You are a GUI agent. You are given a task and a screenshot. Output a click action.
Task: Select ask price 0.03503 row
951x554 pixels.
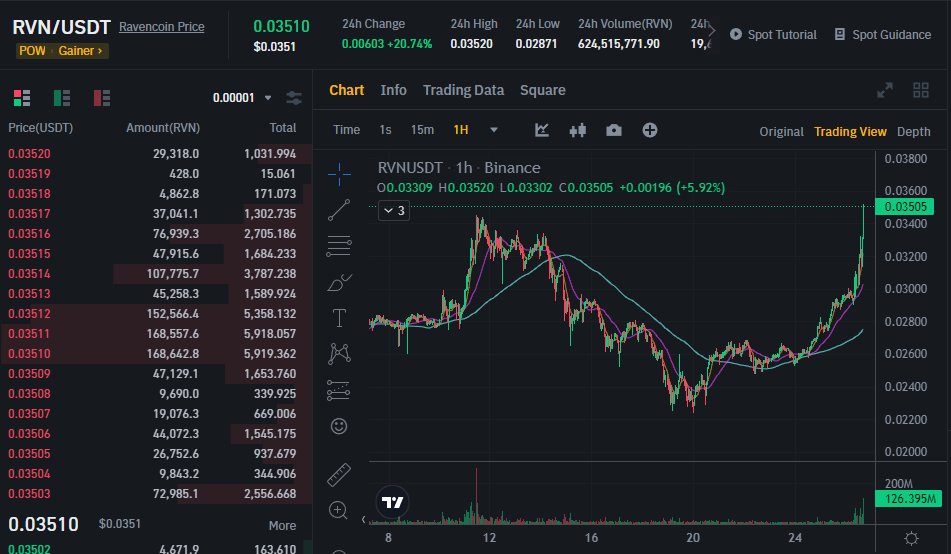(156, 494)
